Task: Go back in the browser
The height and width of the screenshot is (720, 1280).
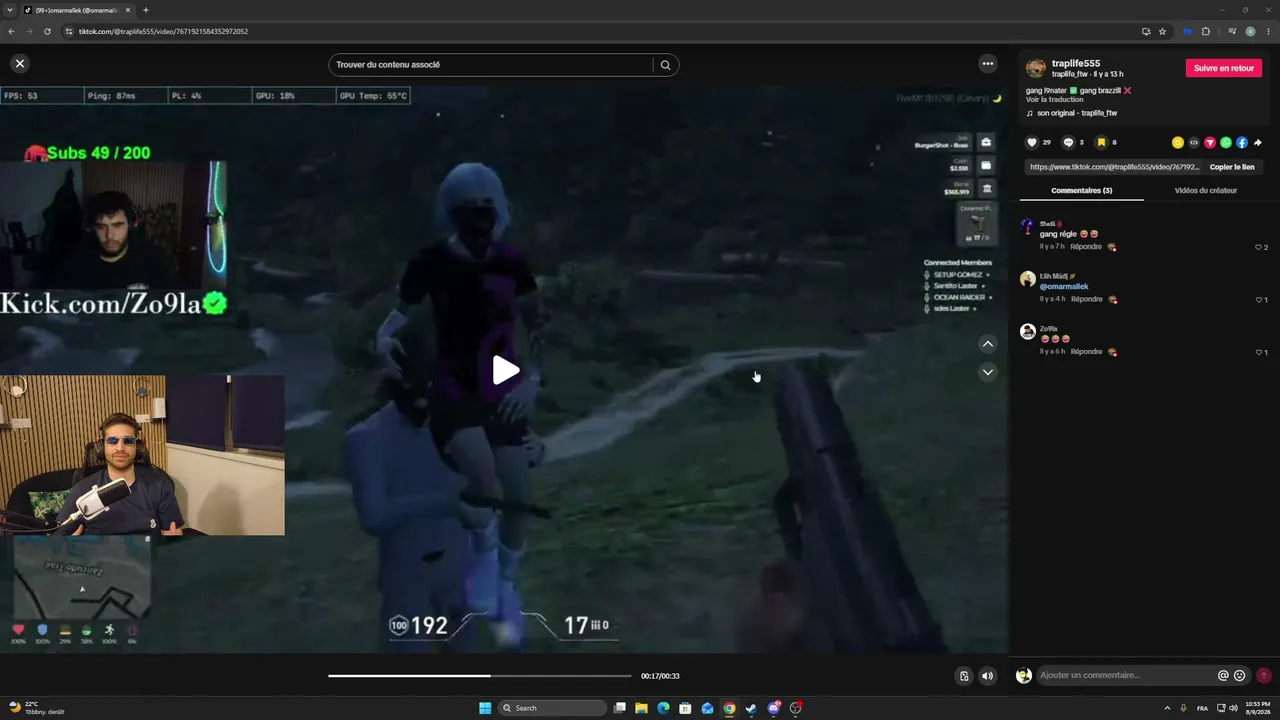Action: 11,31
